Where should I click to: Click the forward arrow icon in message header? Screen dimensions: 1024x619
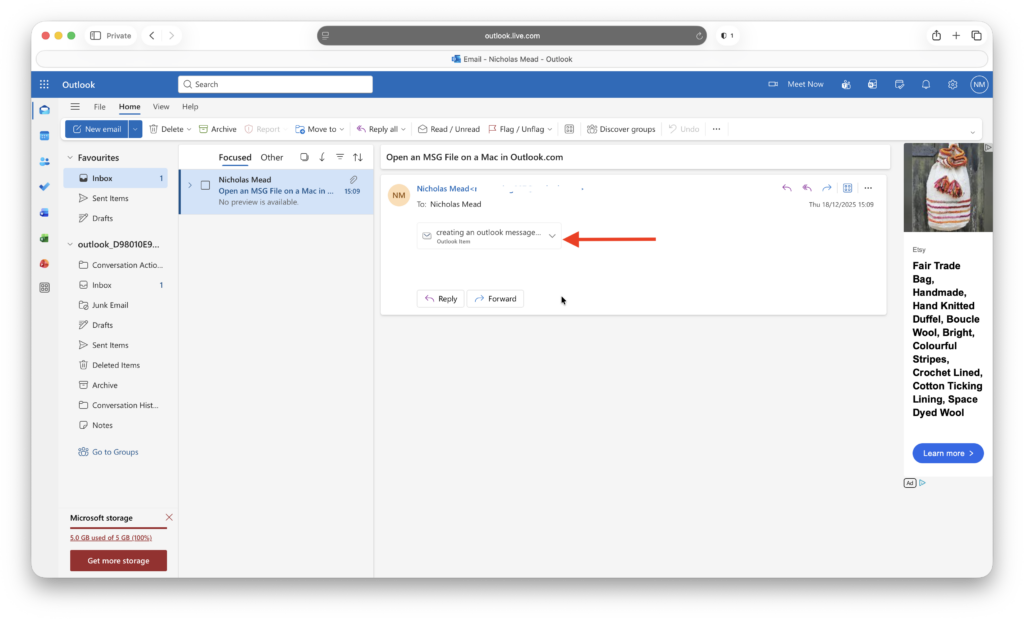pyautogui.click(x=827, y=187)
